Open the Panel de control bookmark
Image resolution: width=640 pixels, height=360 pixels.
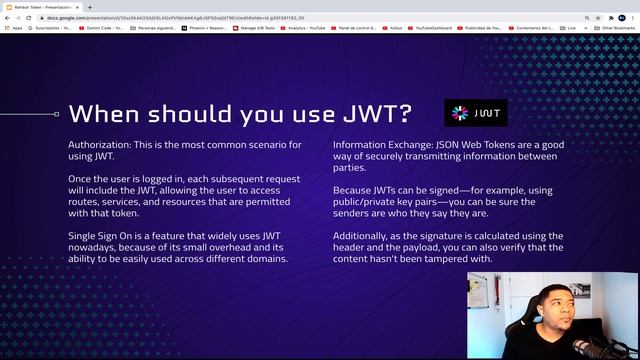(353, 28)
